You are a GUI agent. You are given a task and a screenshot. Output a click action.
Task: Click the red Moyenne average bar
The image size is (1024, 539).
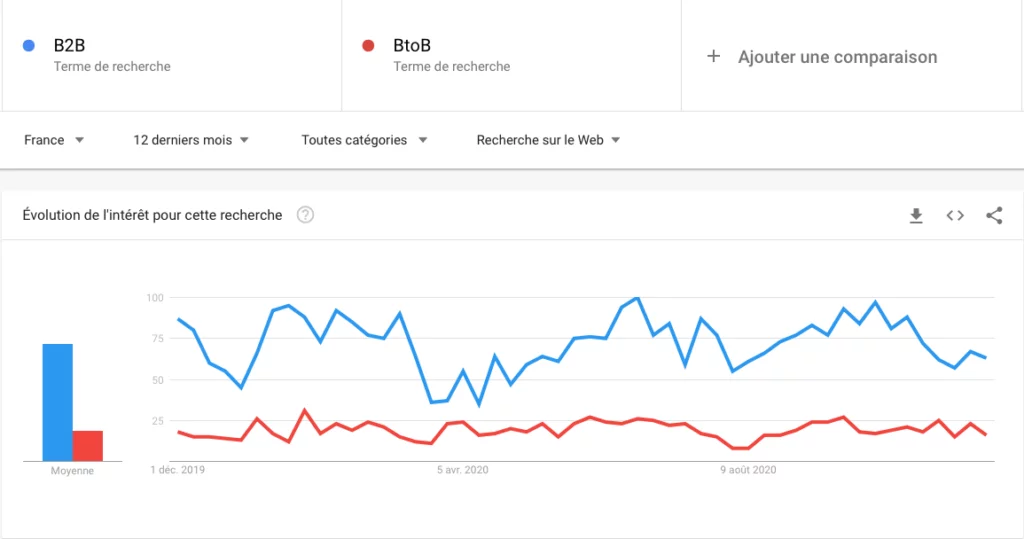tap(88, 446)
